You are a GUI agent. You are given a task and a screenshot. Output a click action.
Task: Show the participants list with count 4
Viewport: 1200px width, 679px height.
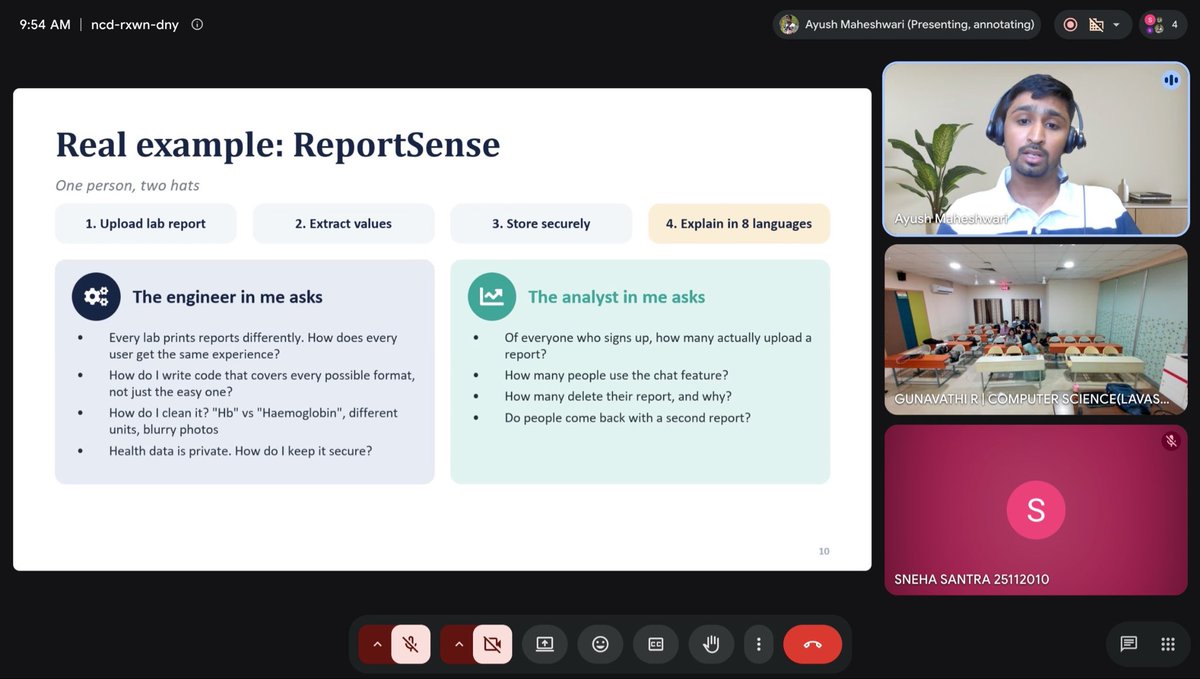(1164, 25)
